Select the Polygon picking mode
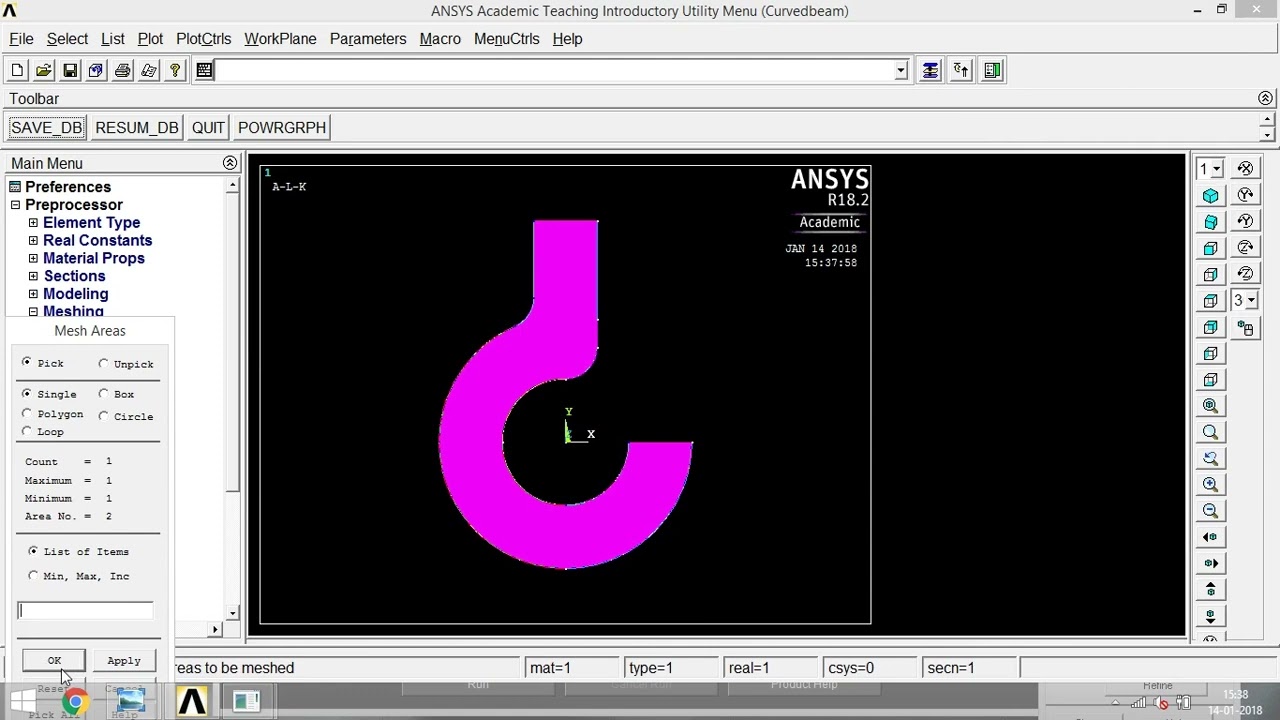1280x720 pixels. click(x=27, y=413)
